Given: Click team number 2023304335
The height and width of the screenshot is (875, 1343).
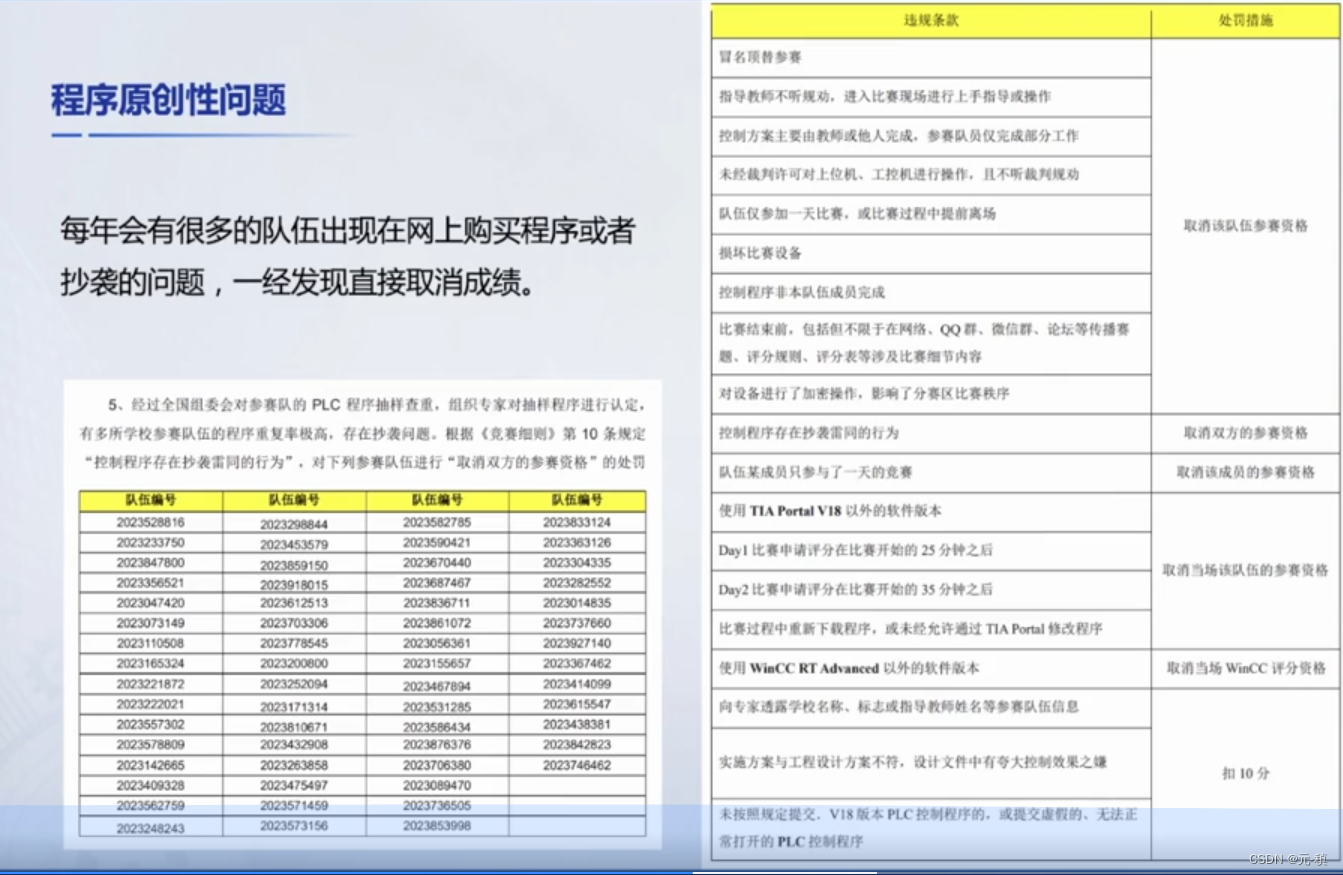Looking at the screenshot, I should coord(577,563).
